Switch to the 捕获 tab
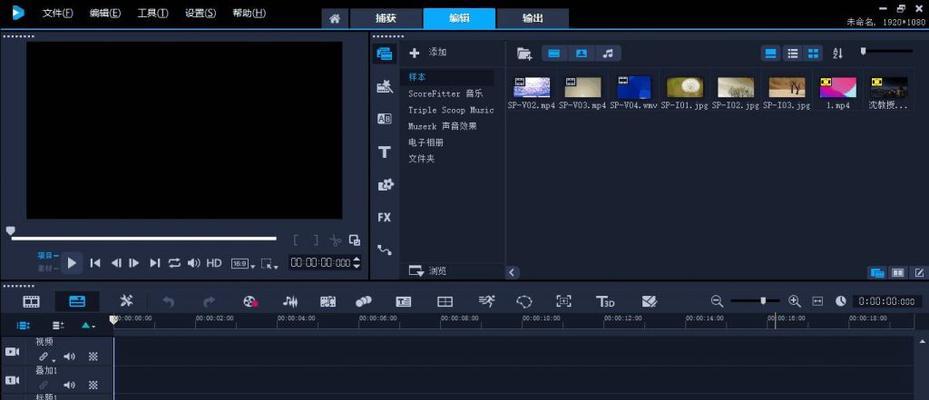Image resolution: width=929 pixels, height=400 pixels. click(386, 18)
